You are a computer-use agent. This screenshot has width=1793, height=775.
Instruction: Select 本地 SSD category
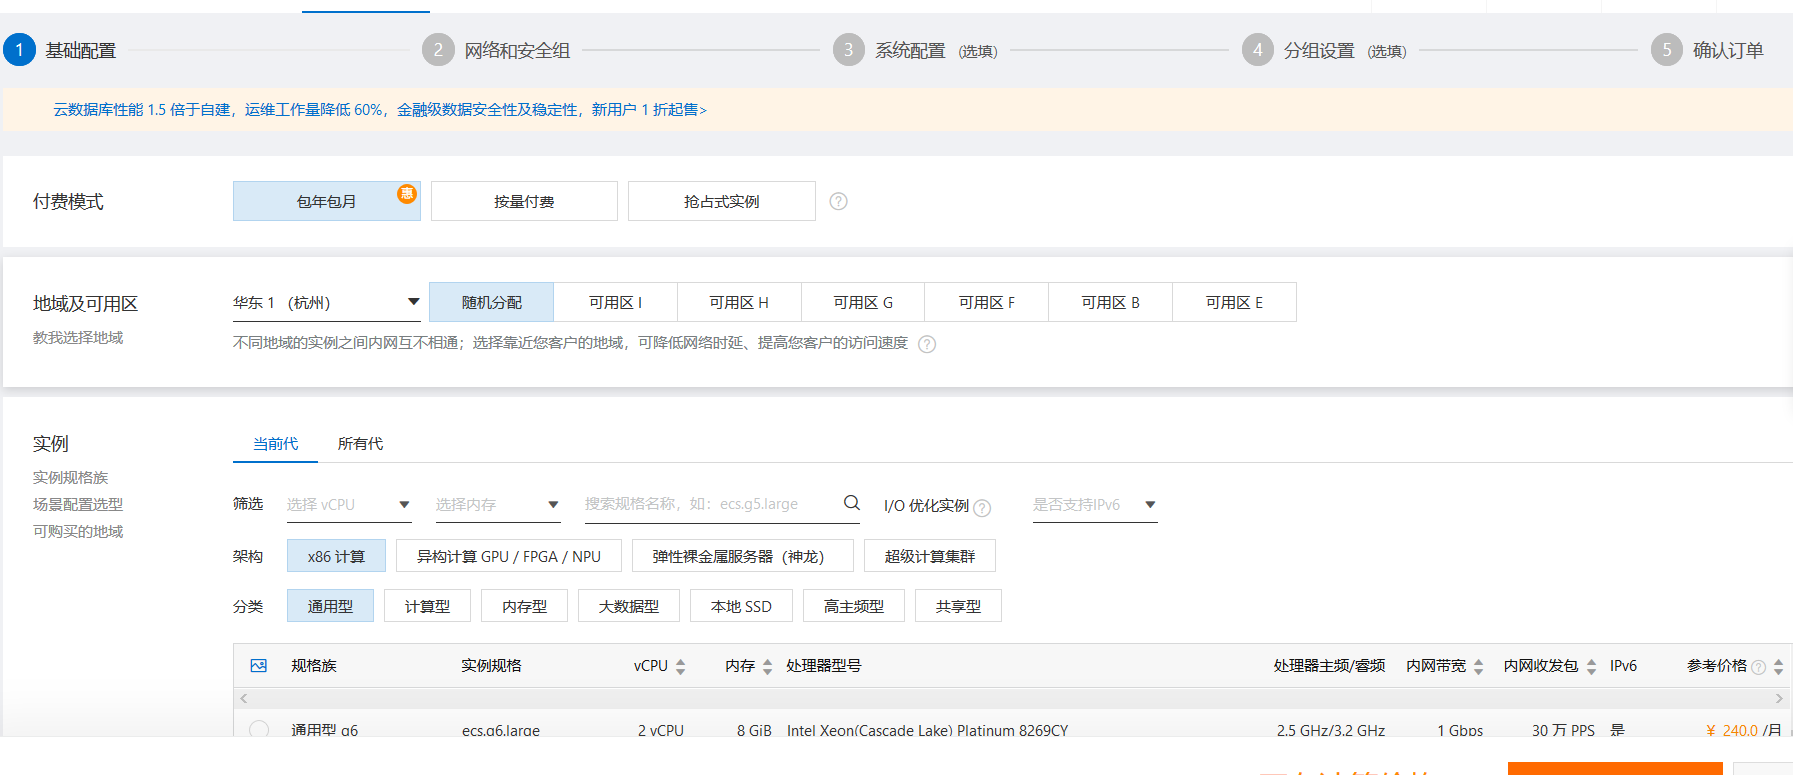[x=741, y=606]
